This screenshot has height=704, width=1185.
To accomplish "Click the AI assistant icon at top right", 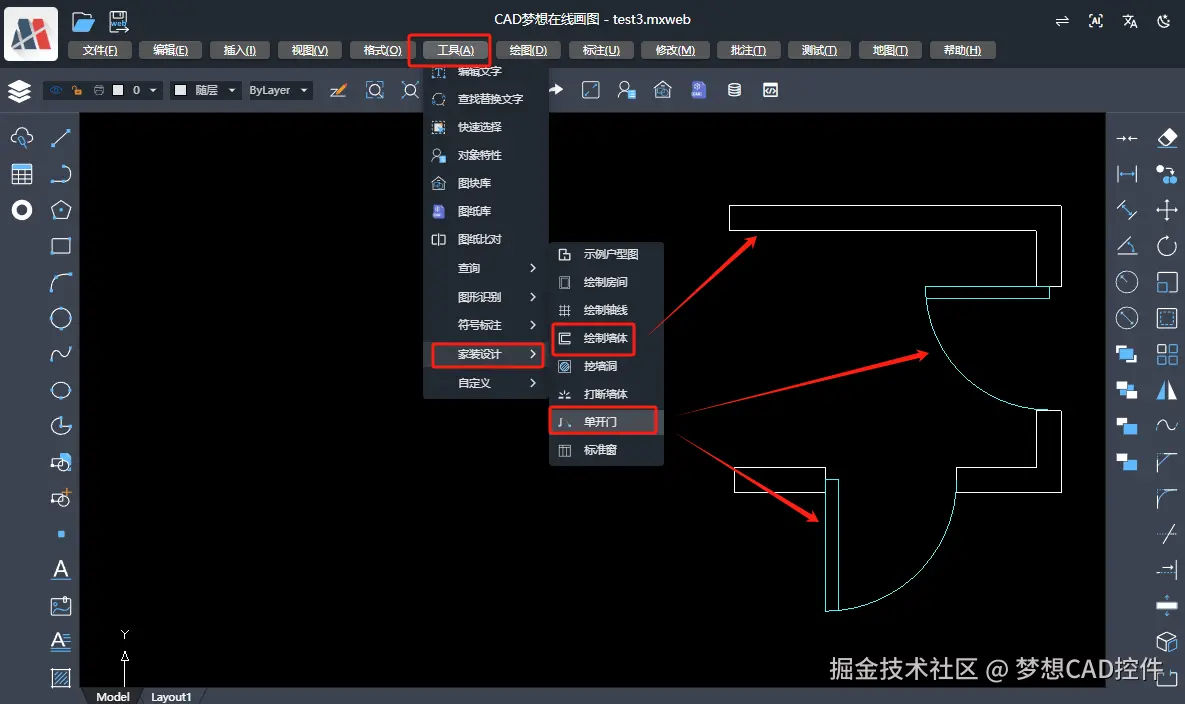I will [x=1096, y=21].
